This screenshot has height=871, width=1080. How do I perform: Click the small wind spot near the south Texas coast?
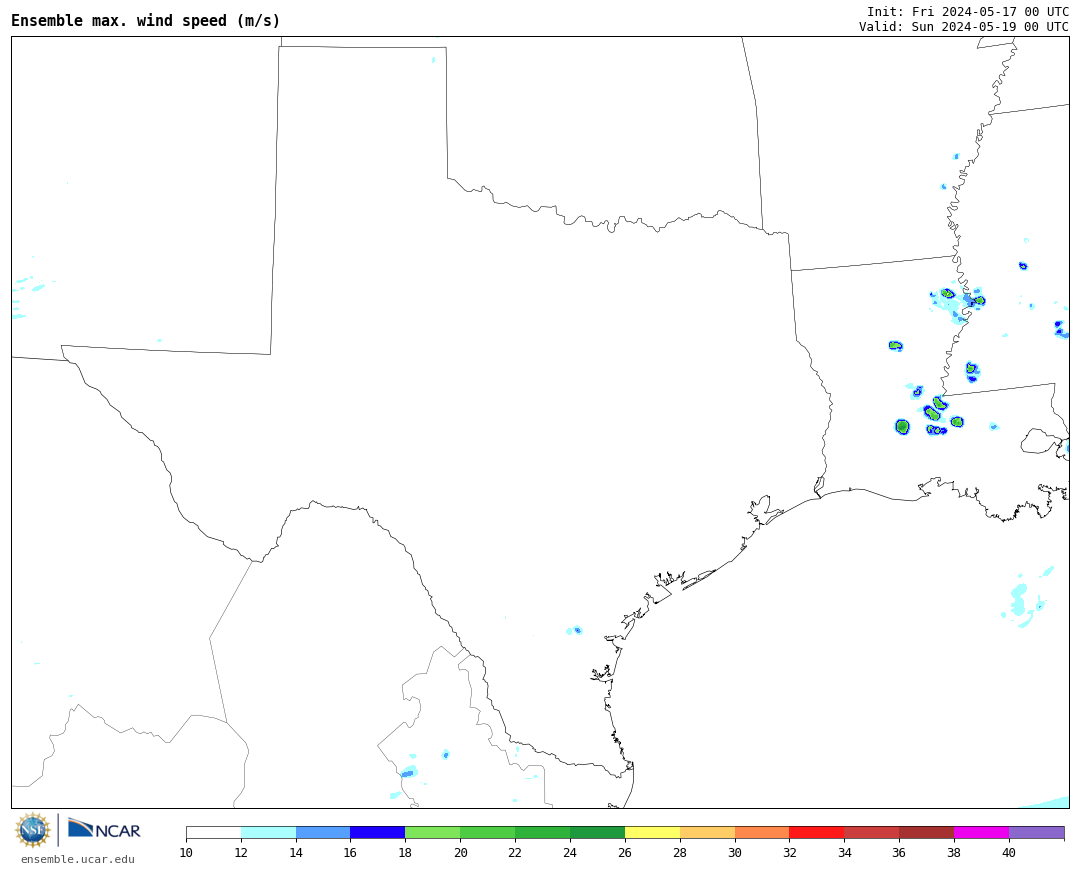[575, 630]
